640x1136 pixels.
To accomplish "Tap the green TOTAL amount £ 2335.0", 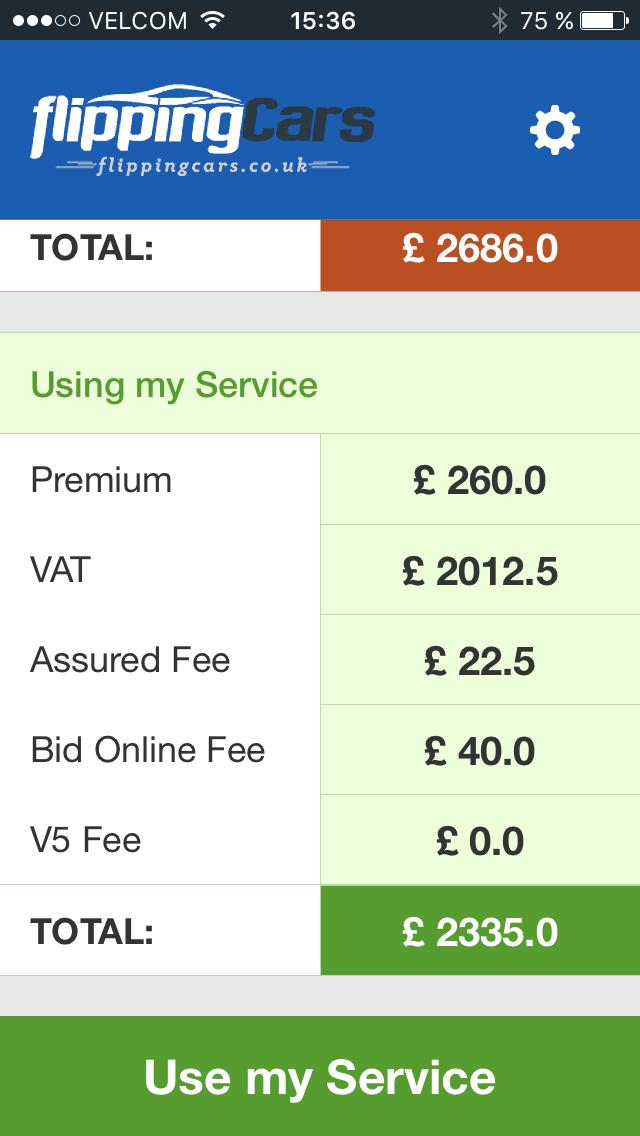I will click(480, 930).
